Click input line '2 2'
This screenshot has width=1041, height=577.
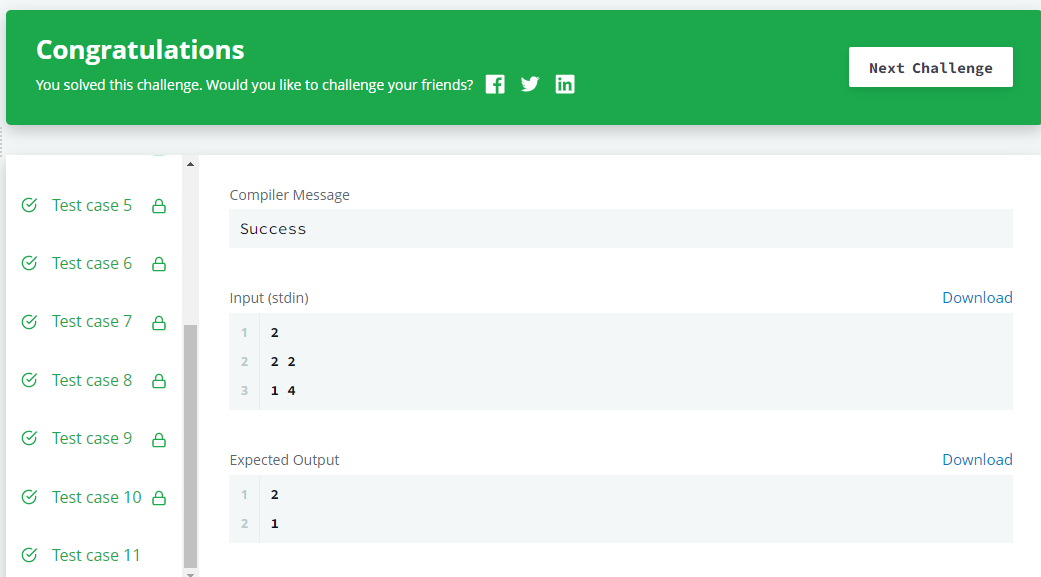click(283, 362)
